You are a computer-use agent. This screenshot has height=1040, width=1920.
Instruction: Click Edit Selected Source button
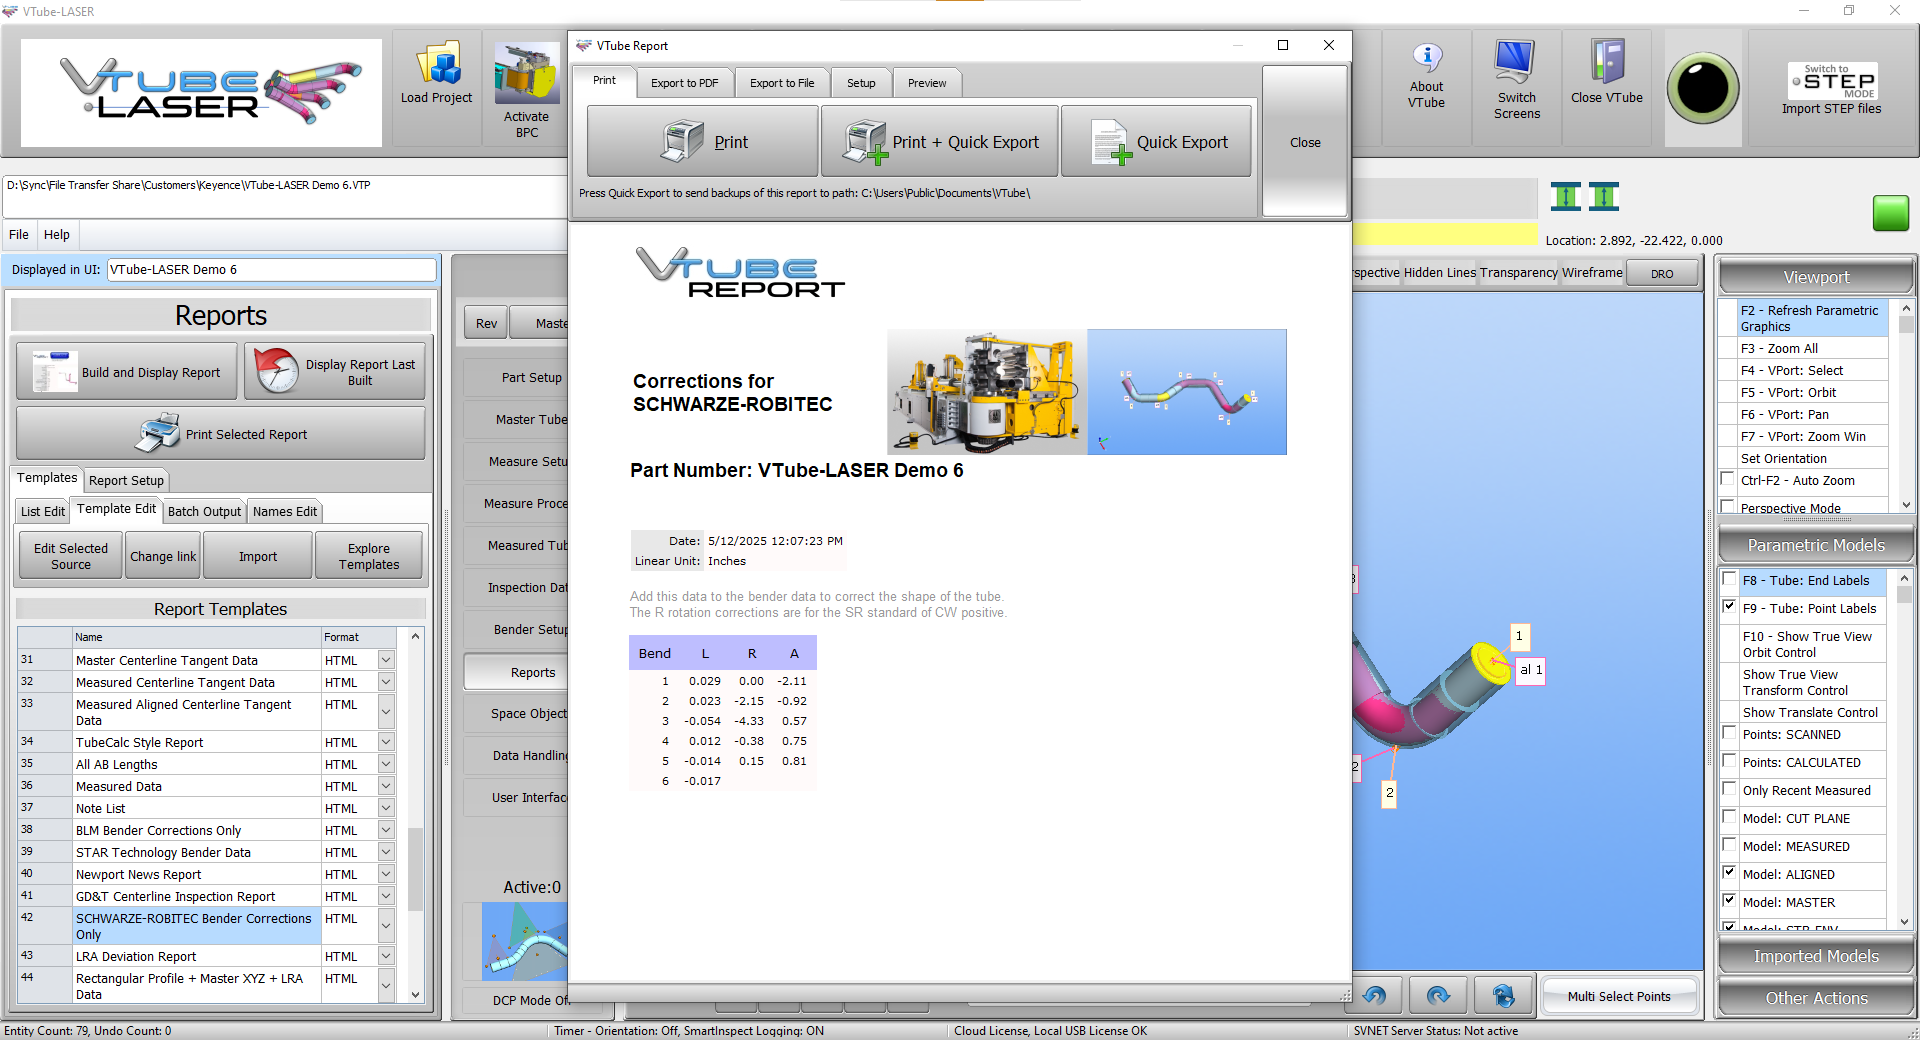click(x=71, y=556)
